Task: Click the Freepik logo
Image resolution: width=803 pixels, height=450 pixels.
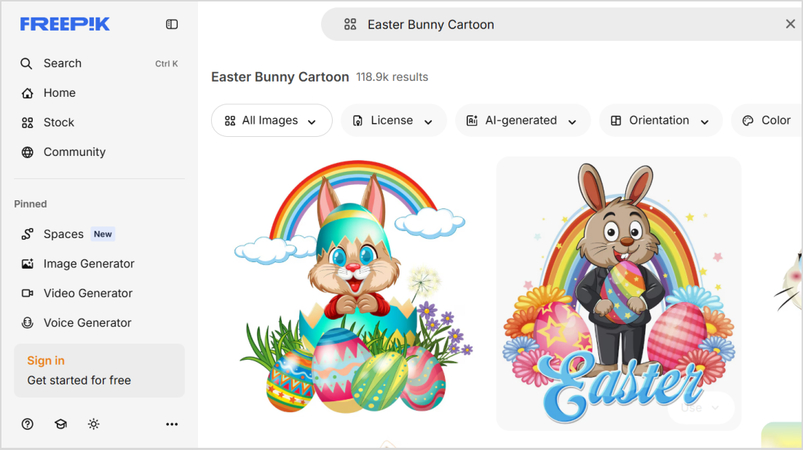Action: [65, 24]
